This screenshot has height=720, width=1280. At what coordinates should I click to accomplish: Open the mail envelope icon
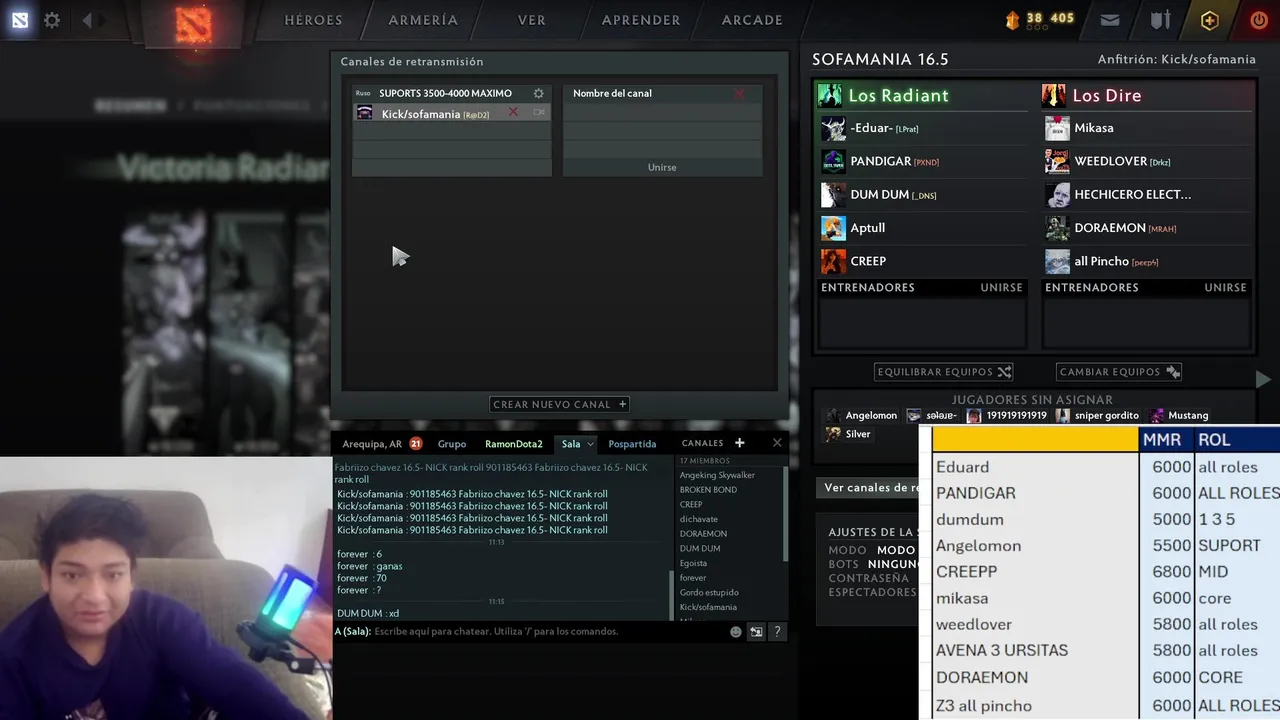pyautogui.click(x=1110, y=20)
